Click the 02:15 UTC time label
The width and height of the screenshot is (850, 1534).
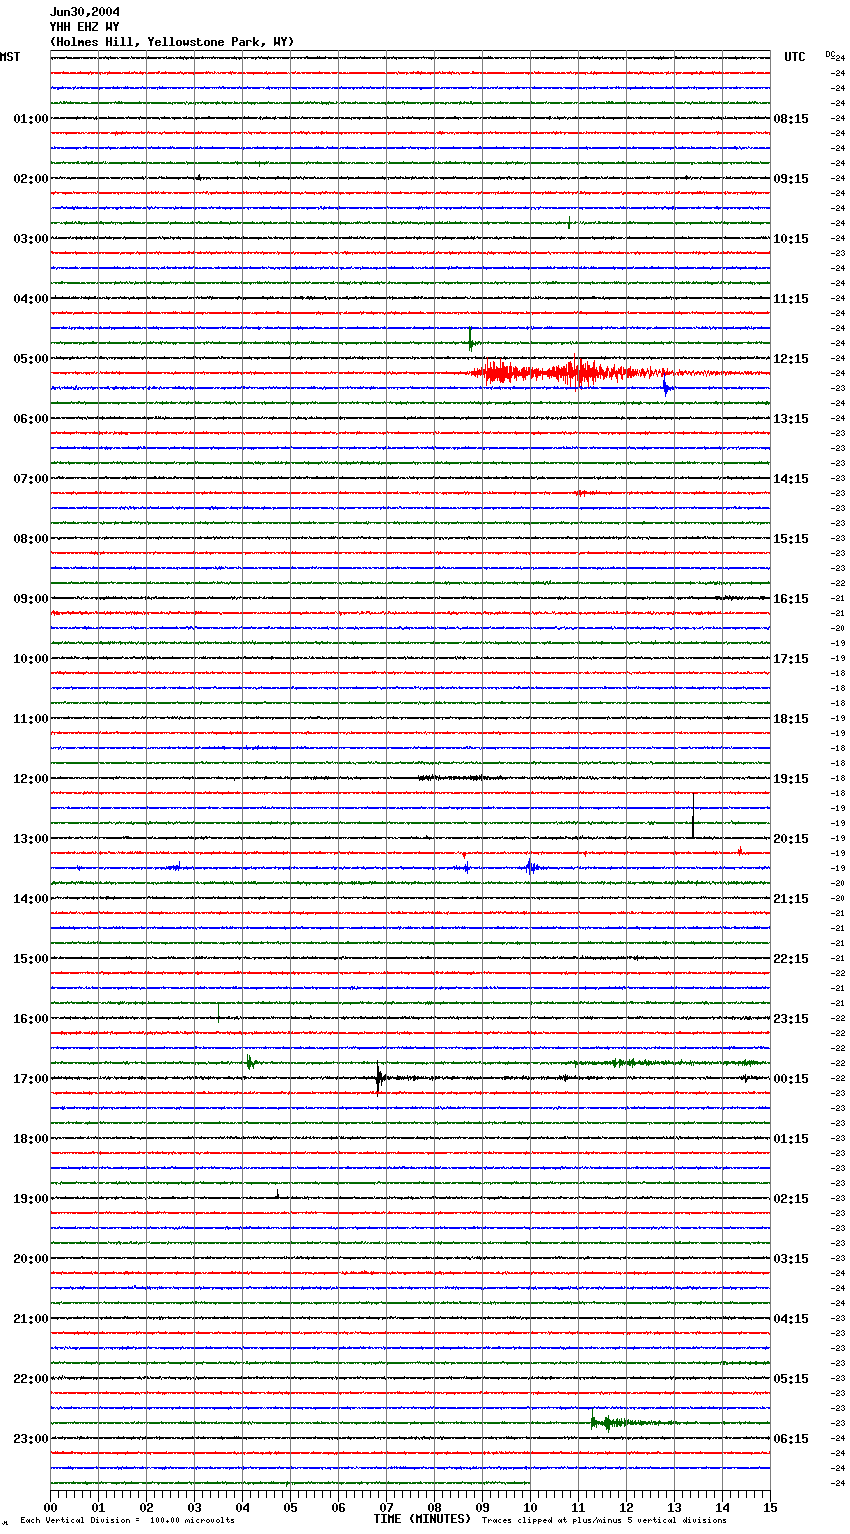pyautogui.click(x=791, y=1199)
